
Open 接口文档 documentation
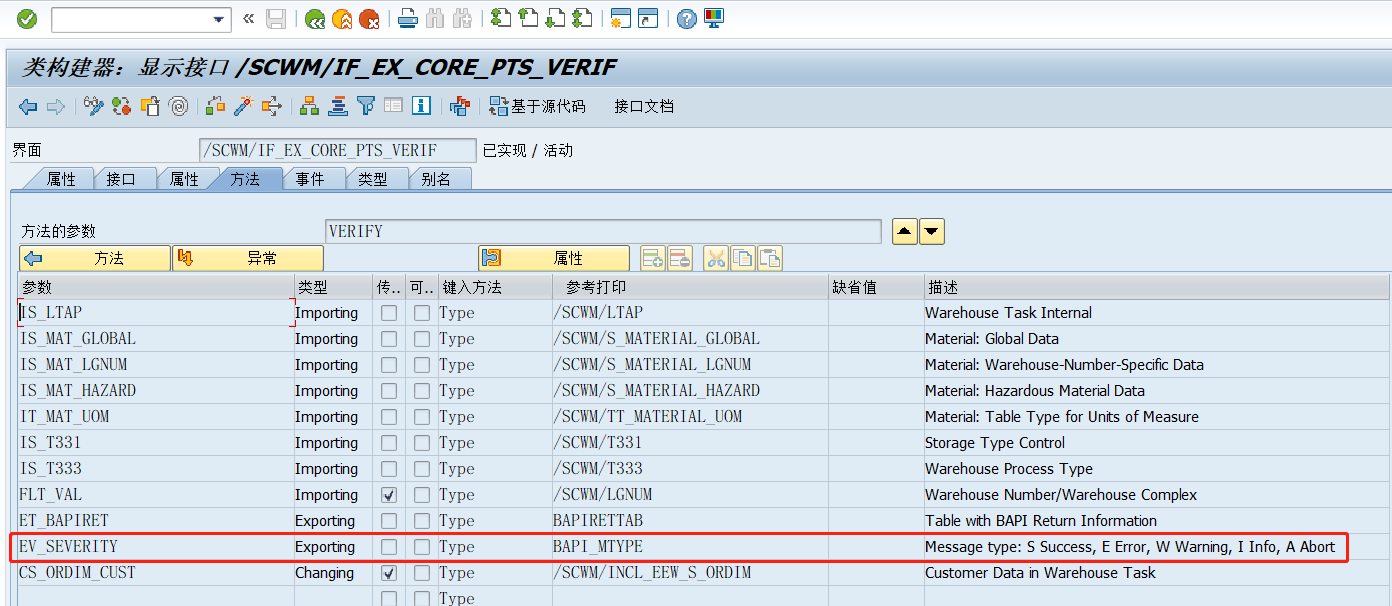[643, 106]
